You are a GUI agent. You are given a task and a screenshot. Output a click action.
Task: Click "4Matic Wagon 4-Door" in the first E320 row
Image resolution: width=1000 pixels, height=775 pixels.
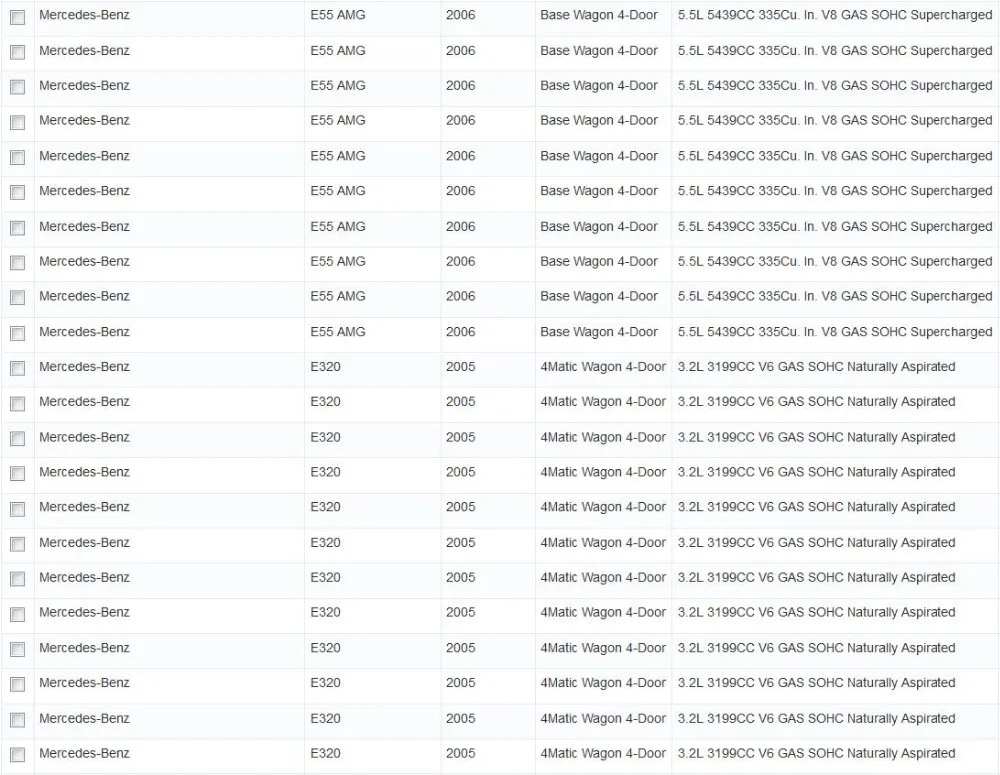click(603, 367)
